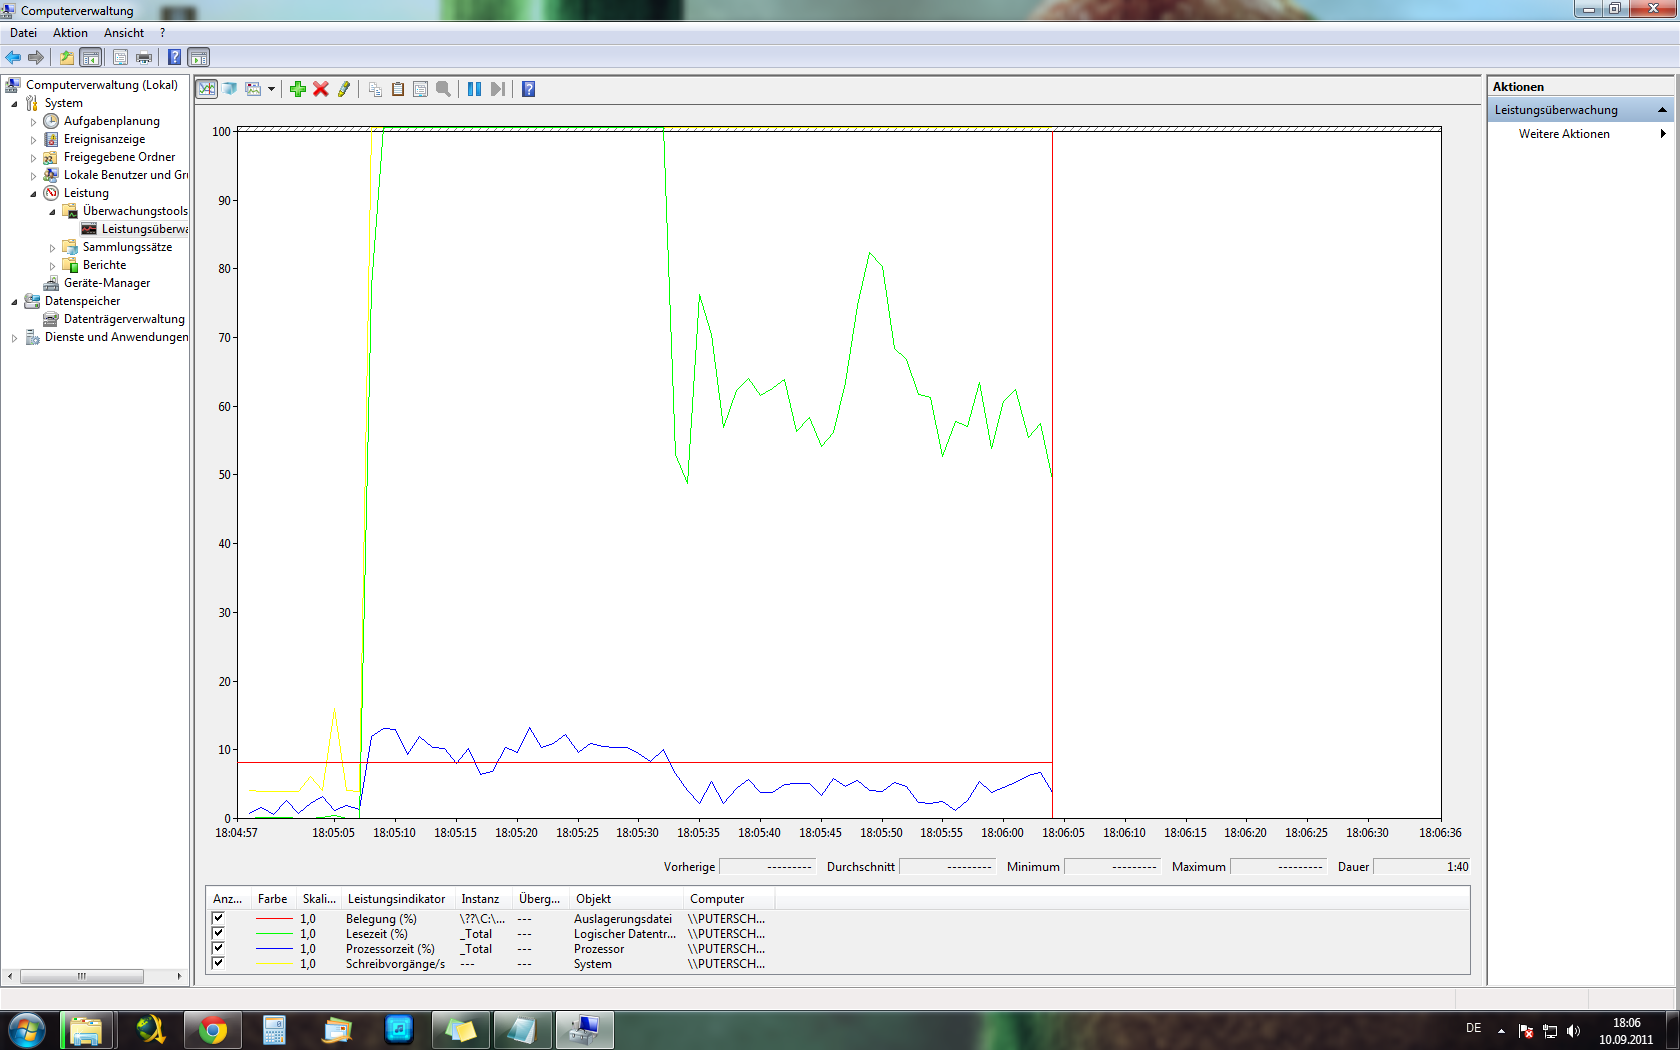Viewport: 1680px width, 1050px height.
Task: Expand the Freigegebene Ordner node
Action: 33,158
